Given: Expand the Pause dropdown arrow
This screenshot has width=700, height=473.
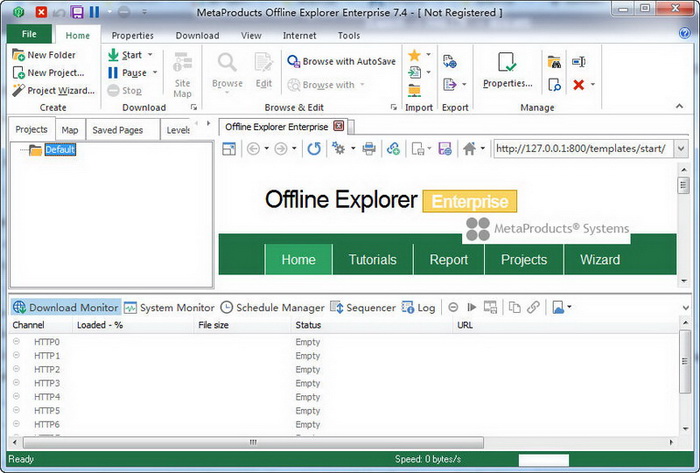Looking at the screenshot, I should (155, 72).
